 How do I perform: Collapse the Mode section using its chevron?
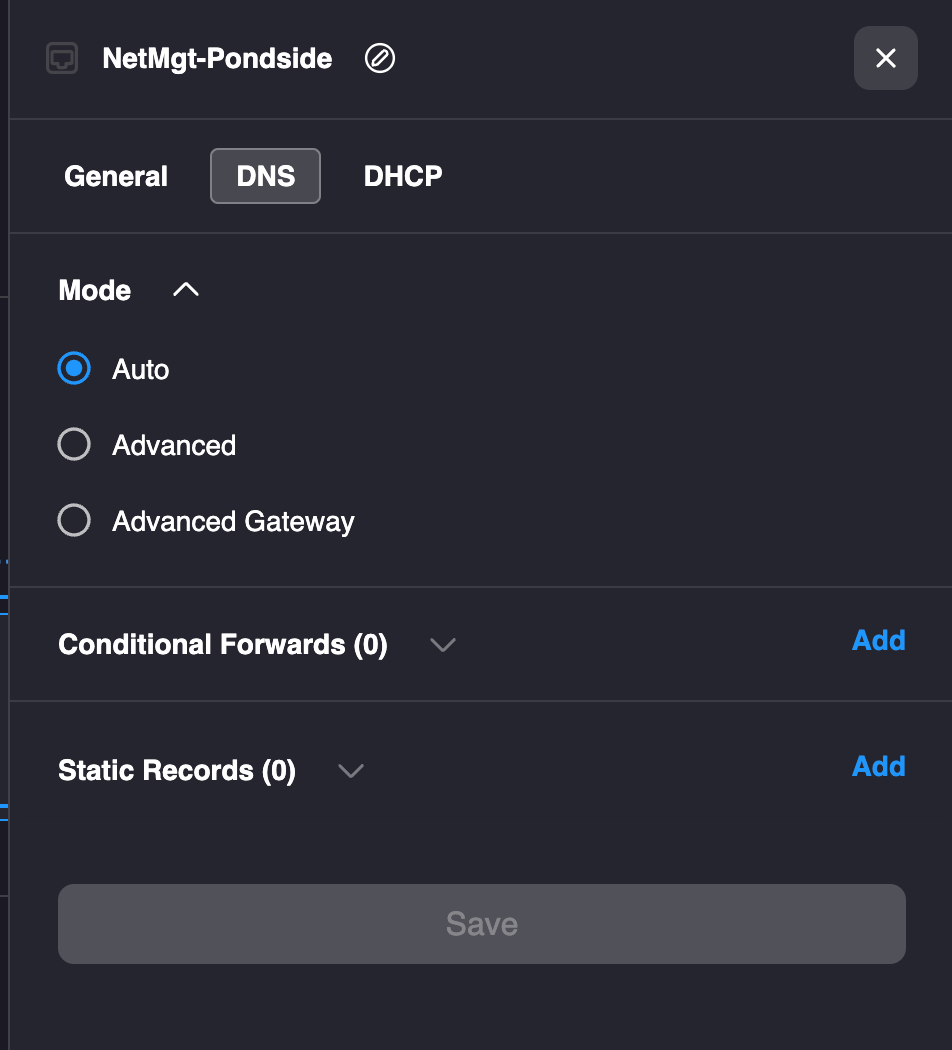[186, 290]
